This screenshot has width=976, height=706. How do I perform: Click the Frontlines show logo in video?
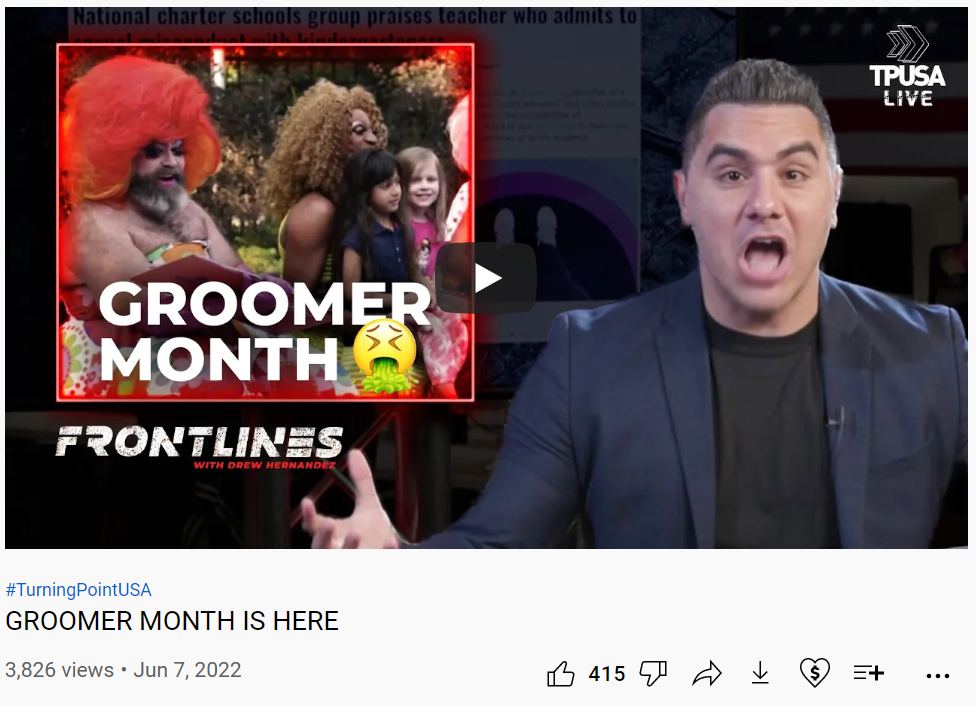[199, 442]
